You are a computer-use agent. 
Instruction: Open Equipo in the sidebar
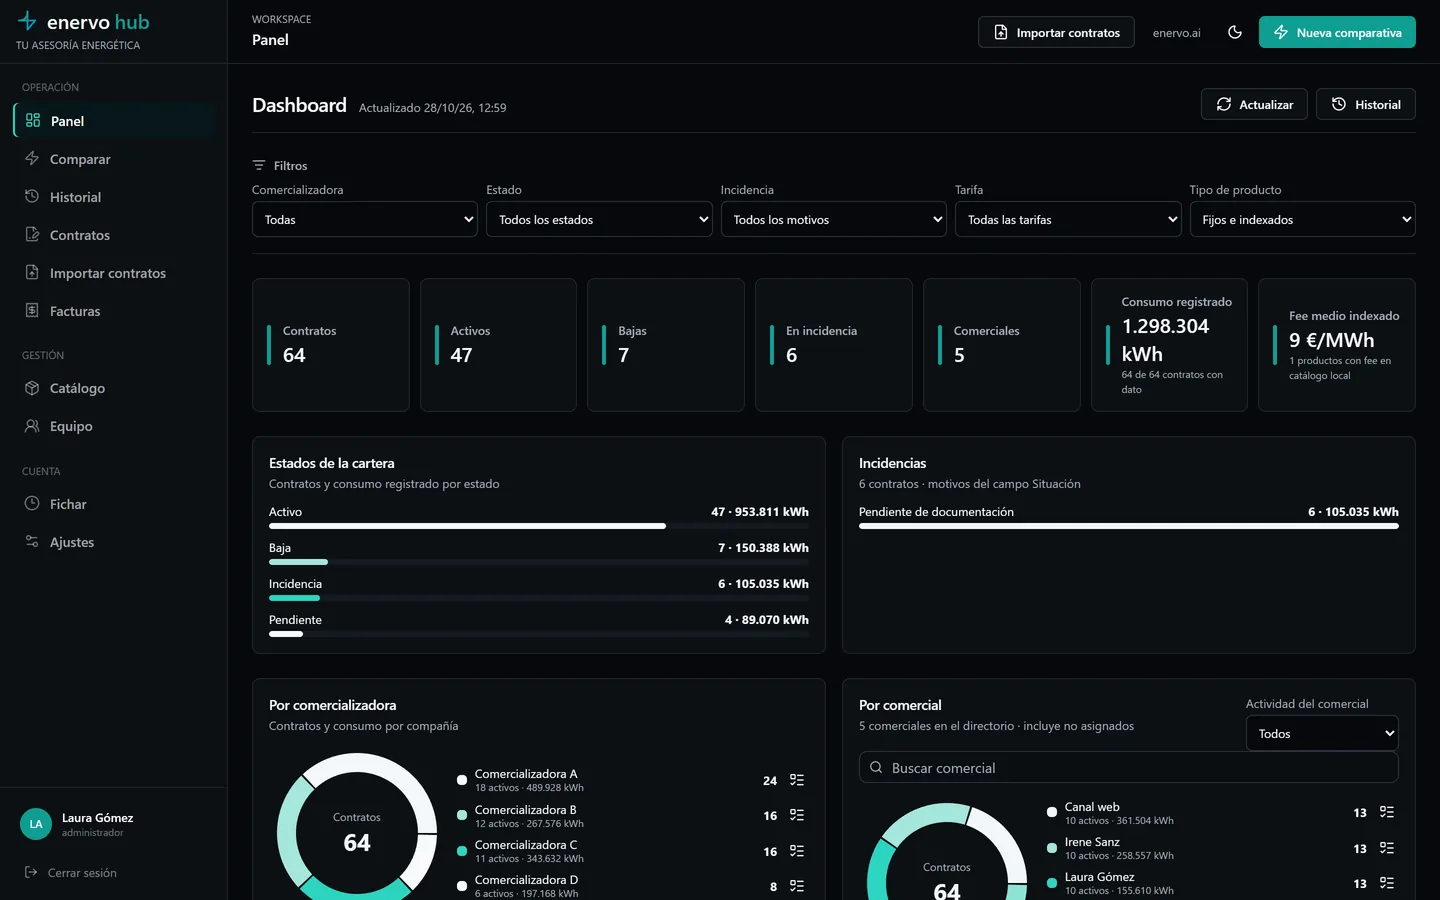coord(115,426)
